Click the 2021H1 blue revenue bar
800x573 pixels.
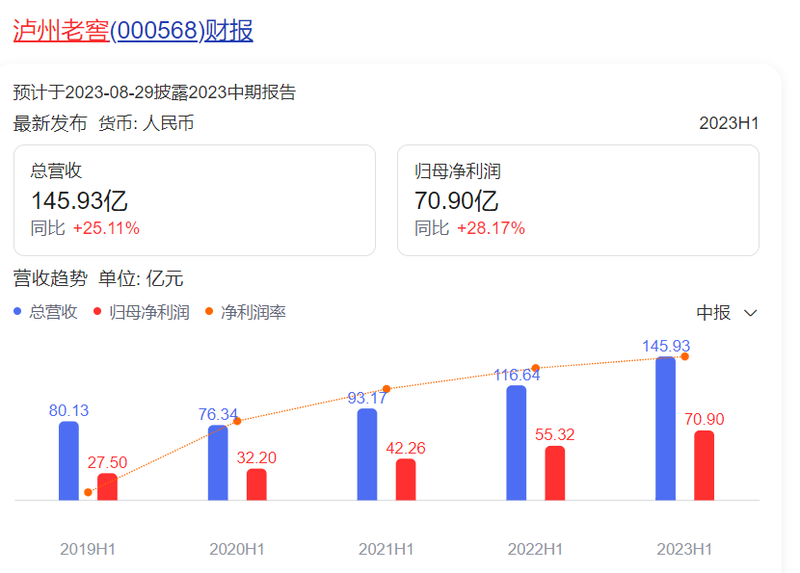(x=367, y=454)
